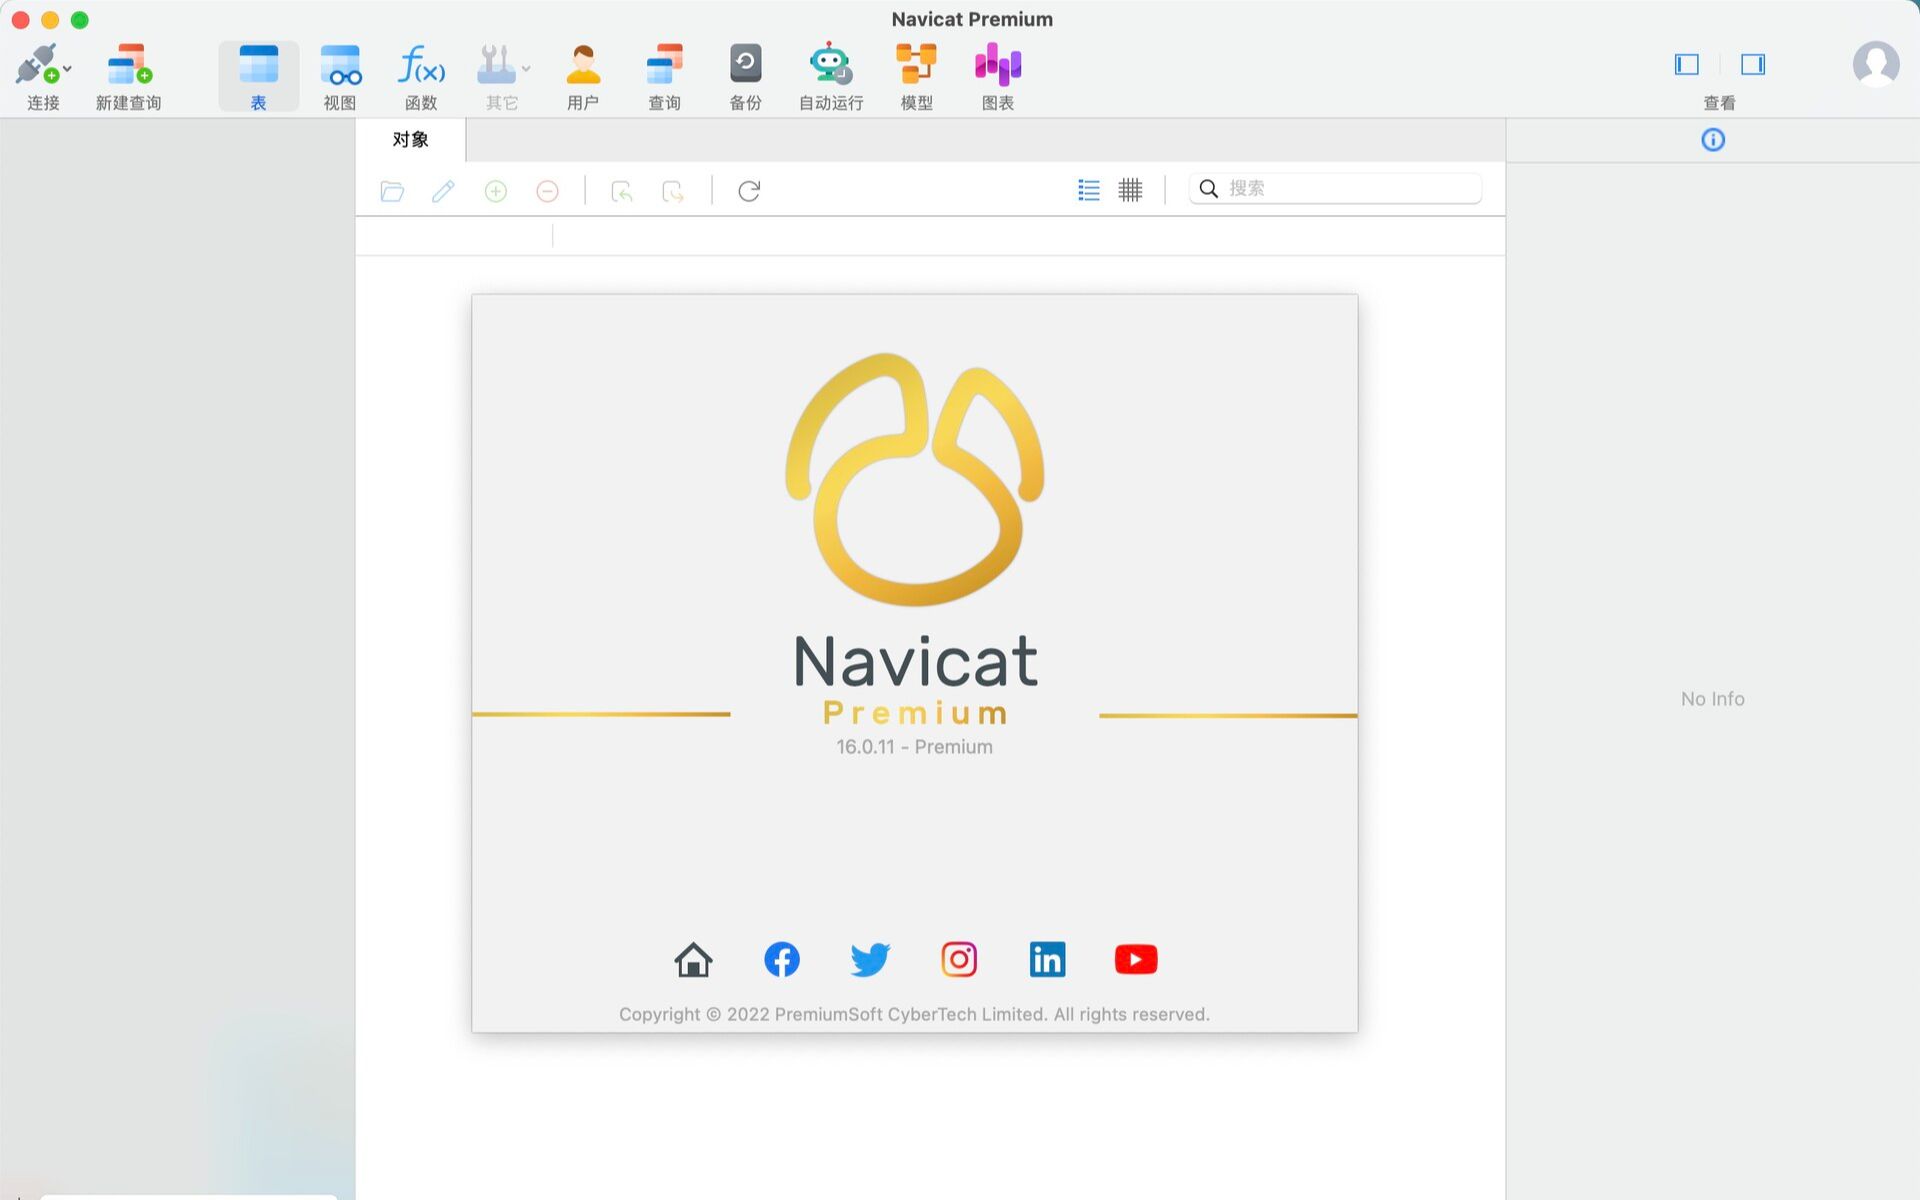Open the 视图 (View) panel
Image resolution: width=1920 pixels, height=1200 pixels.
(x=339, y=75)
